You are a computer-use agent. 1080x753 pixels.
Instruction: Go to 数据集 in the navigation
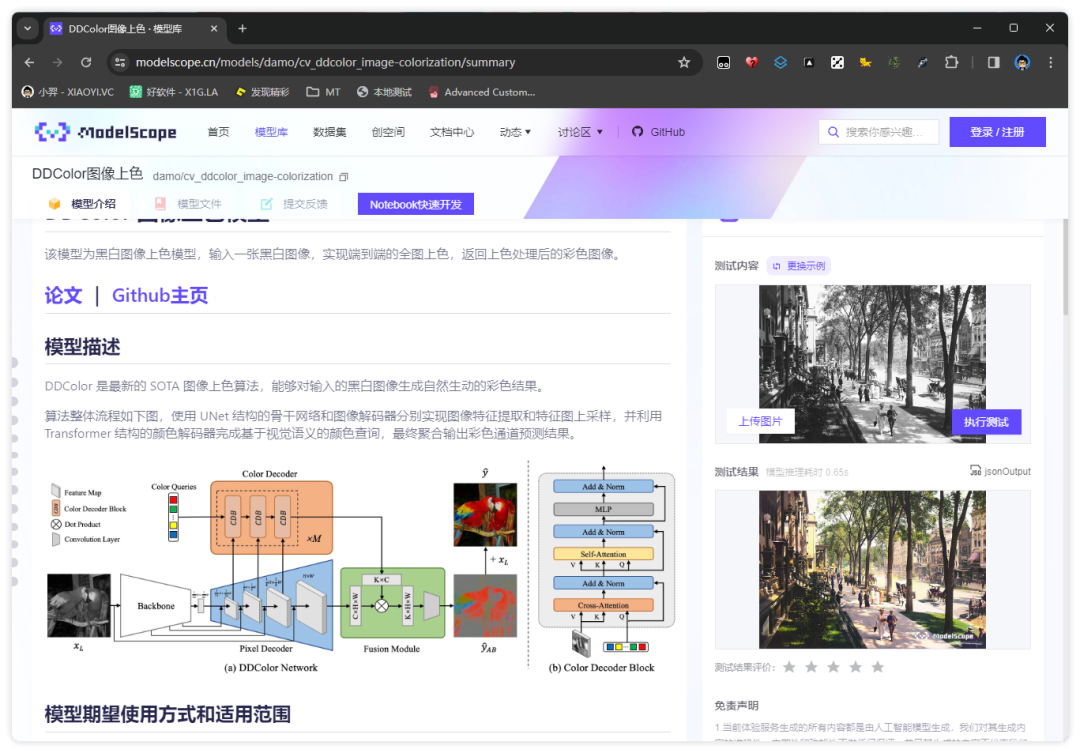point(329,132)
